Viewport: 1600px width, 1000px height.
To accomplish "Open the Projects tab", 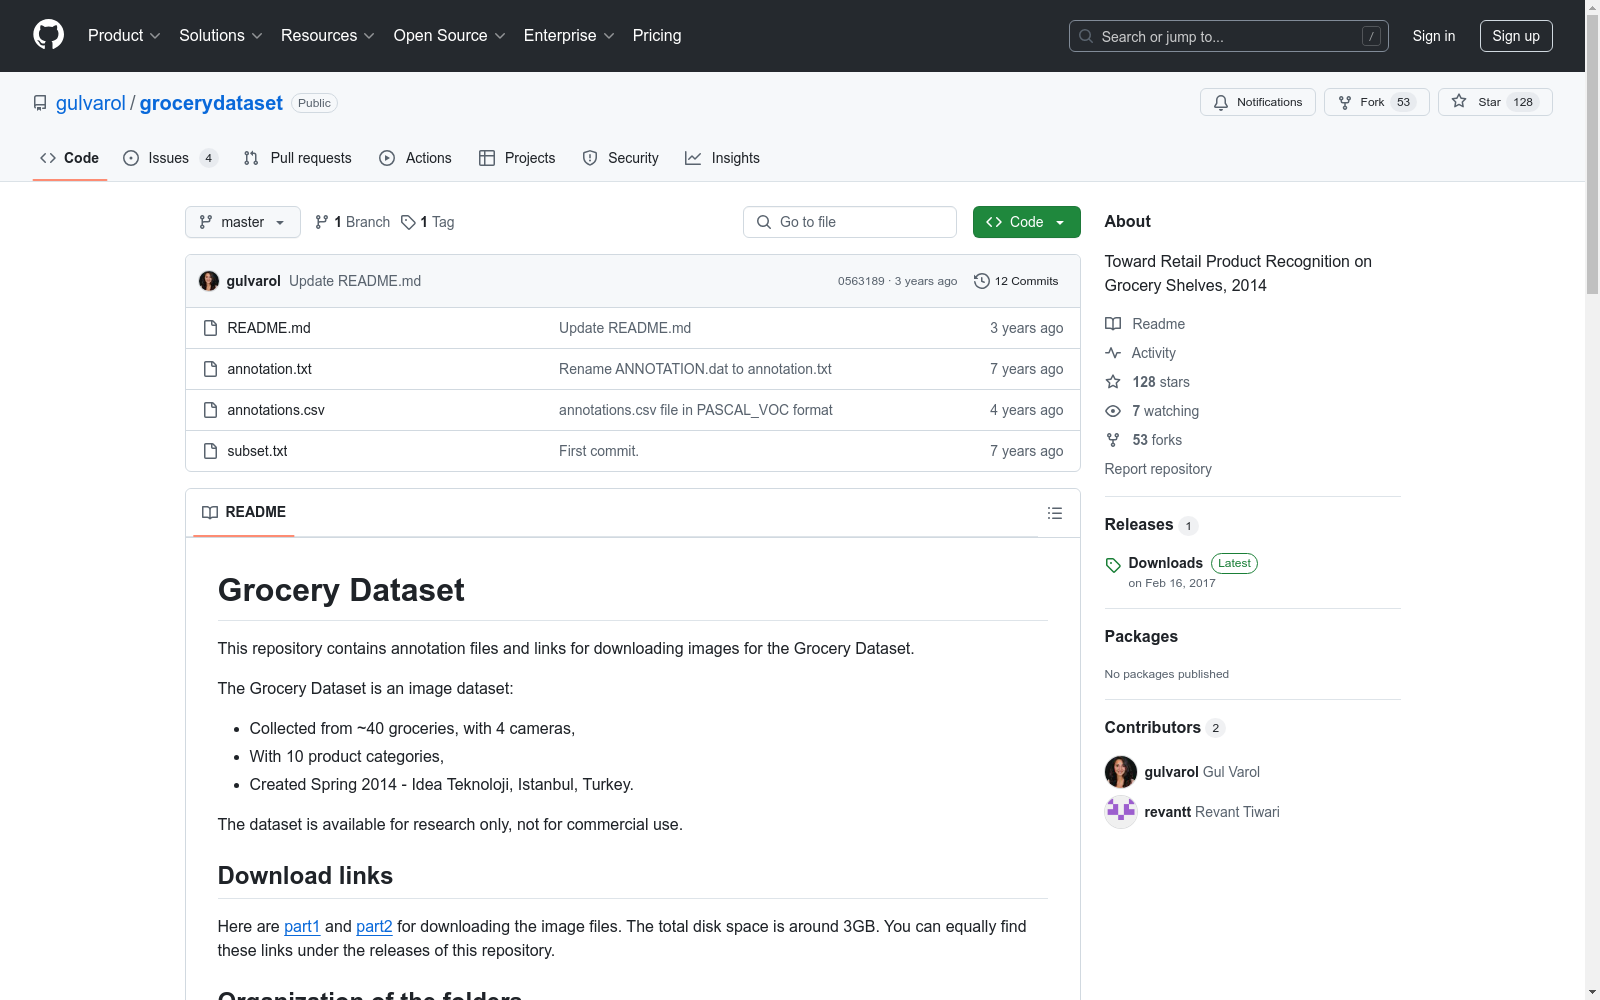I will (517, 158).
